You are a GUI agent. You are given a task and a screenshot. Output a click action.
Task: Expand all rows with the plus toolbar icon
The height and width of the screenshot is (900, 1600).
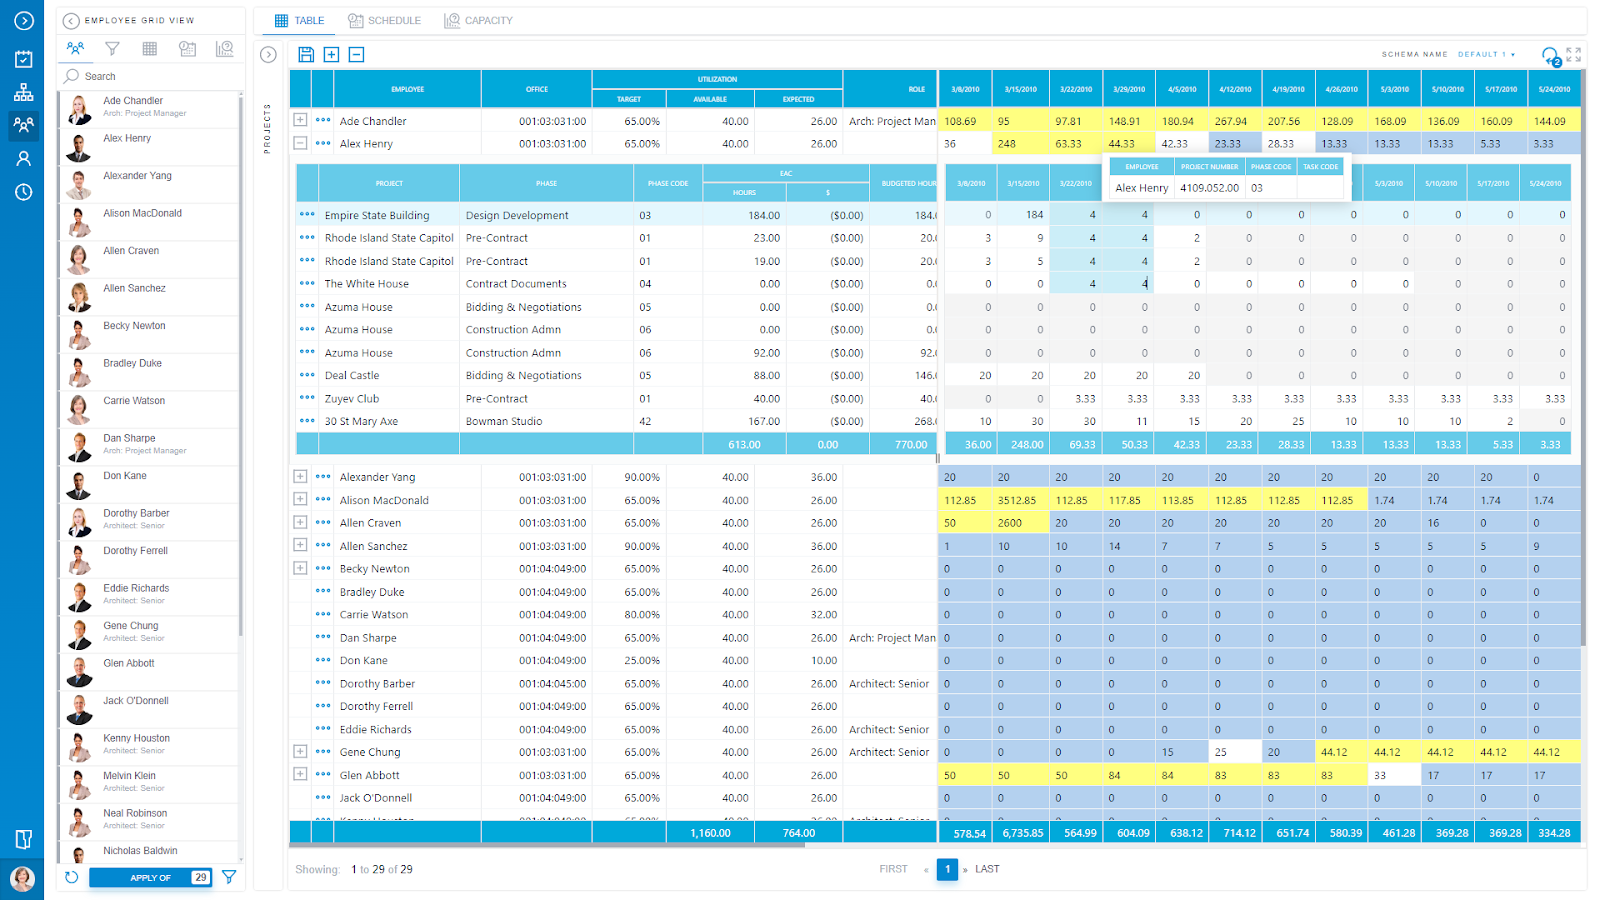click(331, 54)
